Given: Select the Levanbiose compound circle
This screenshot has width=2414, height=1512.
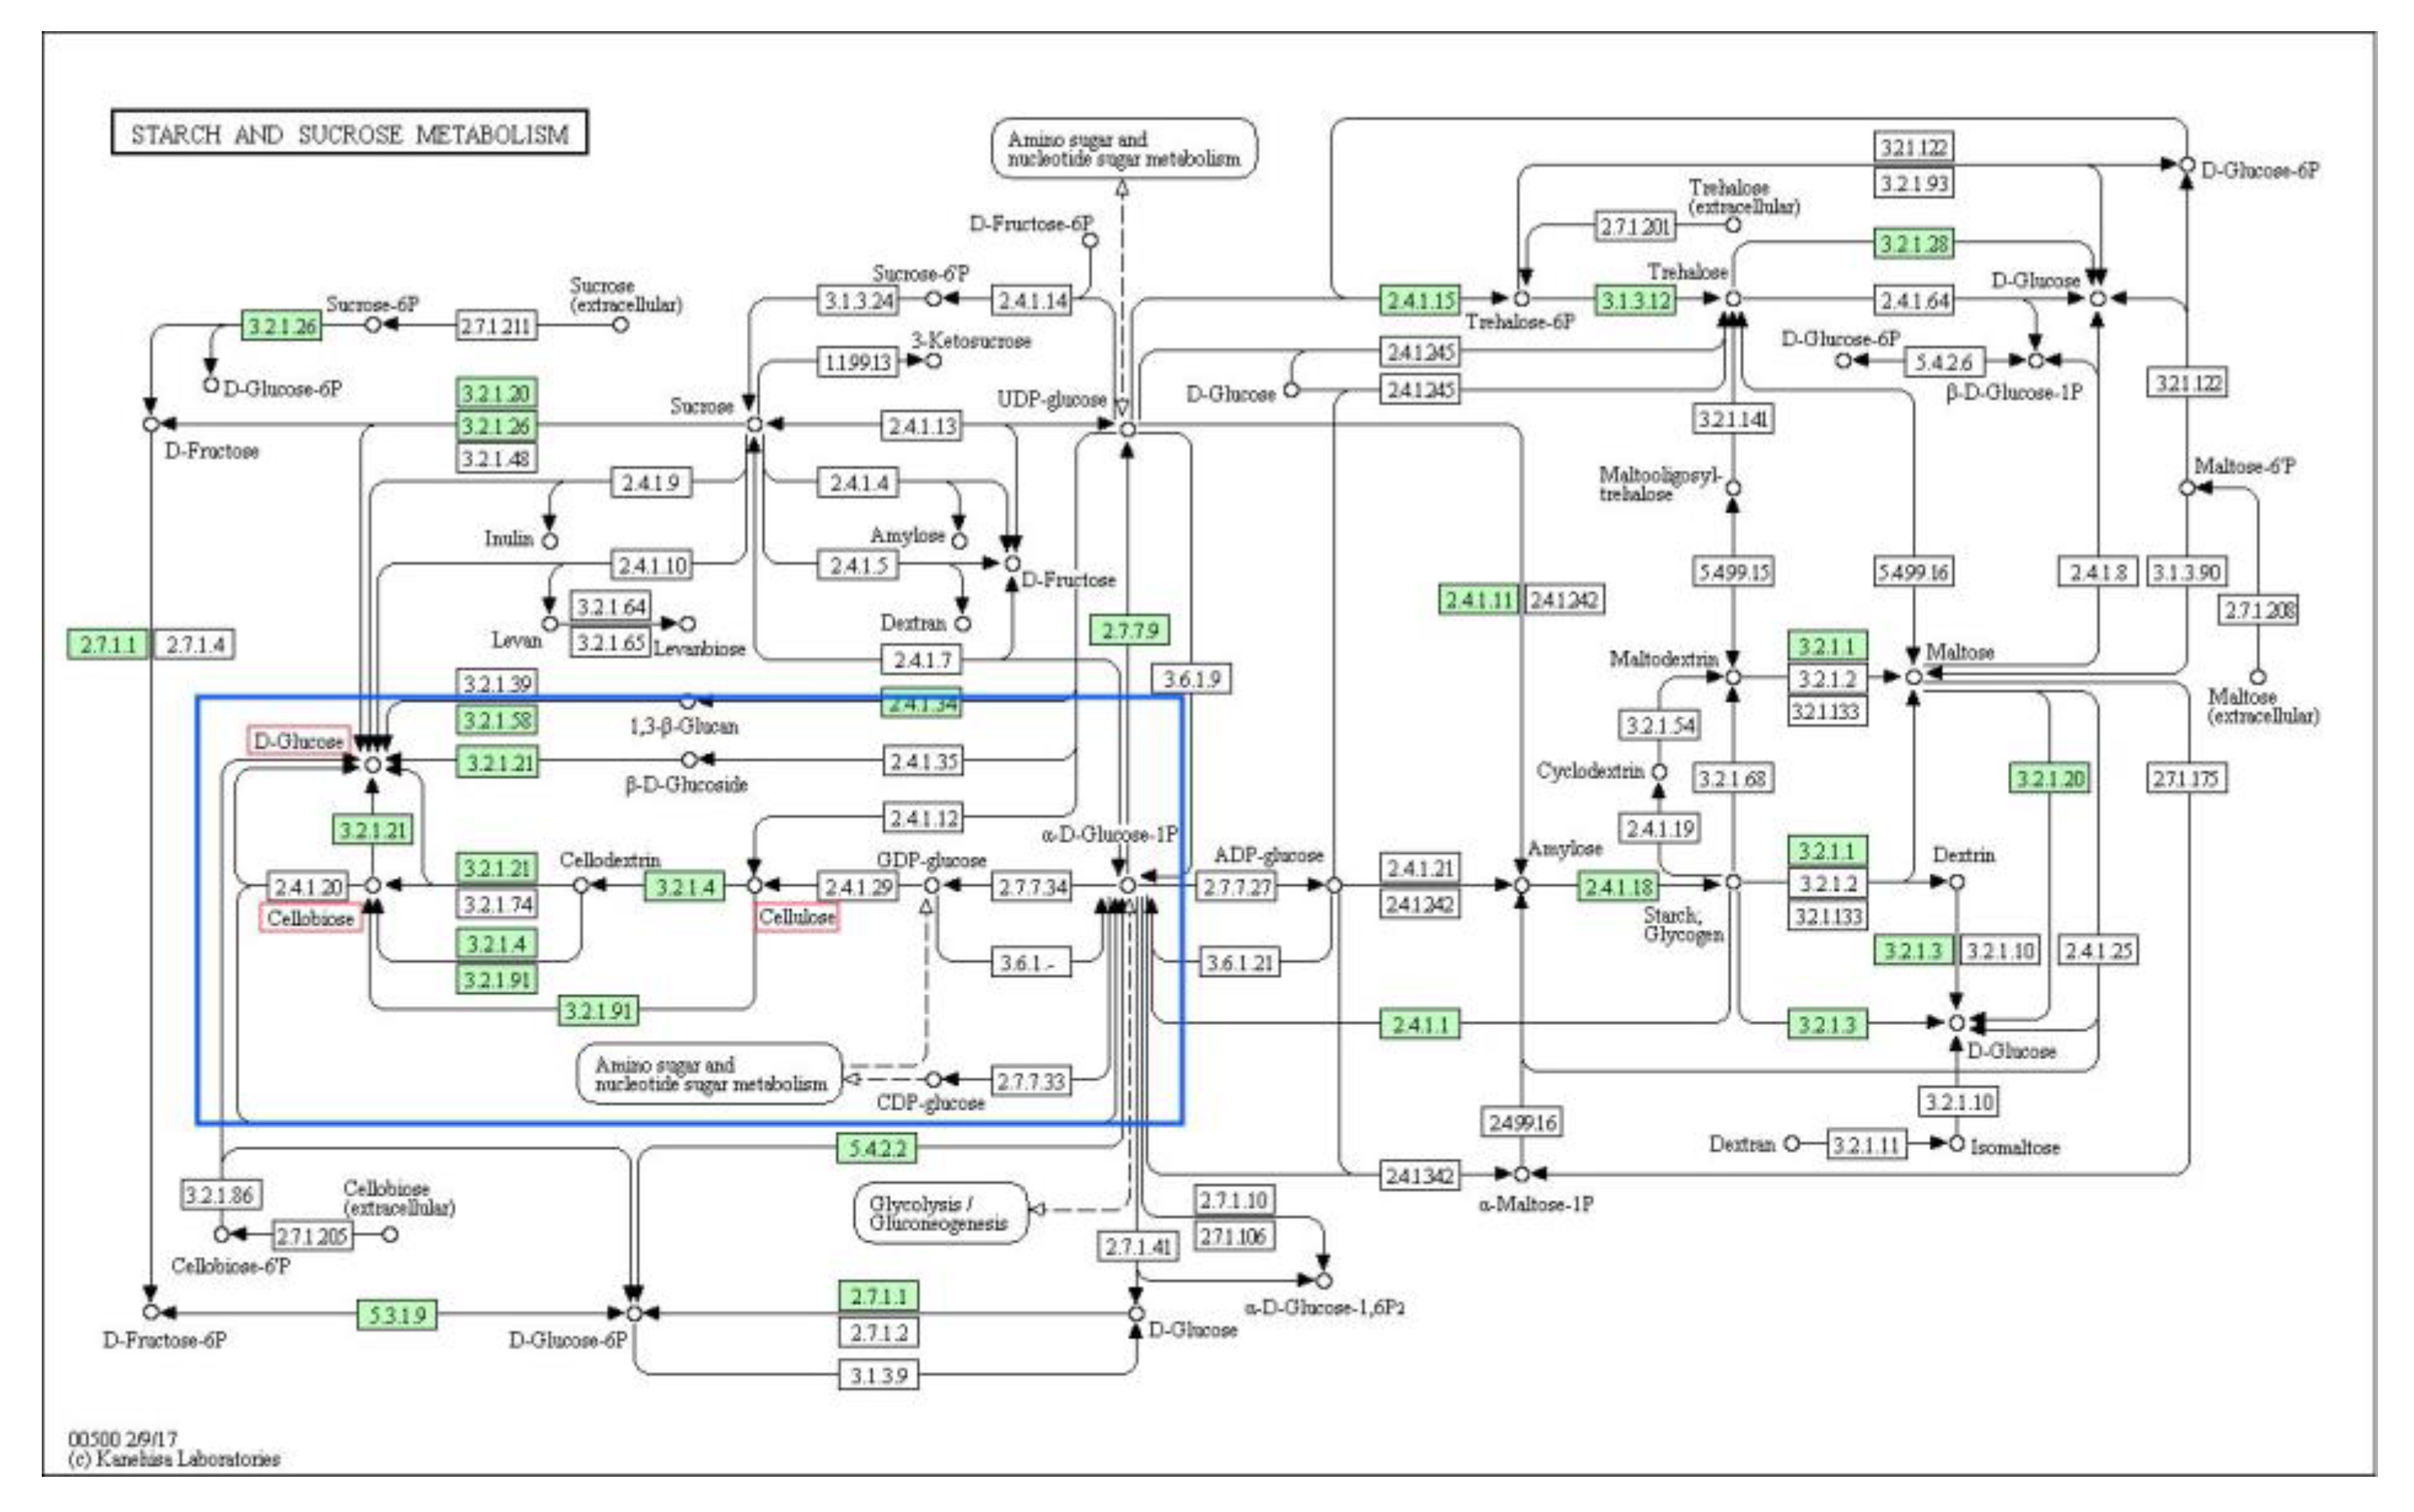Looking at the screenshot, I should click(687, 624).
